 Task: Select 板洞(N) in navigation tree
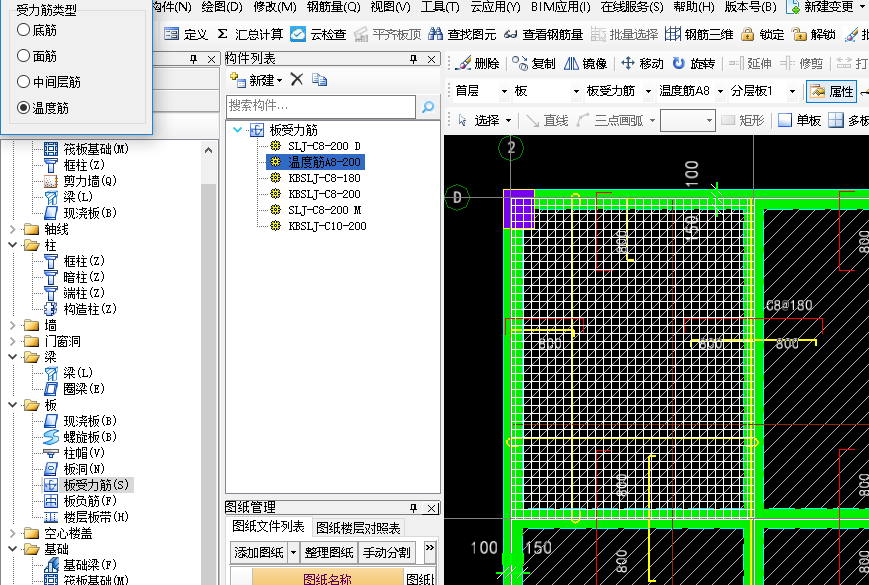tap(84, 469)
